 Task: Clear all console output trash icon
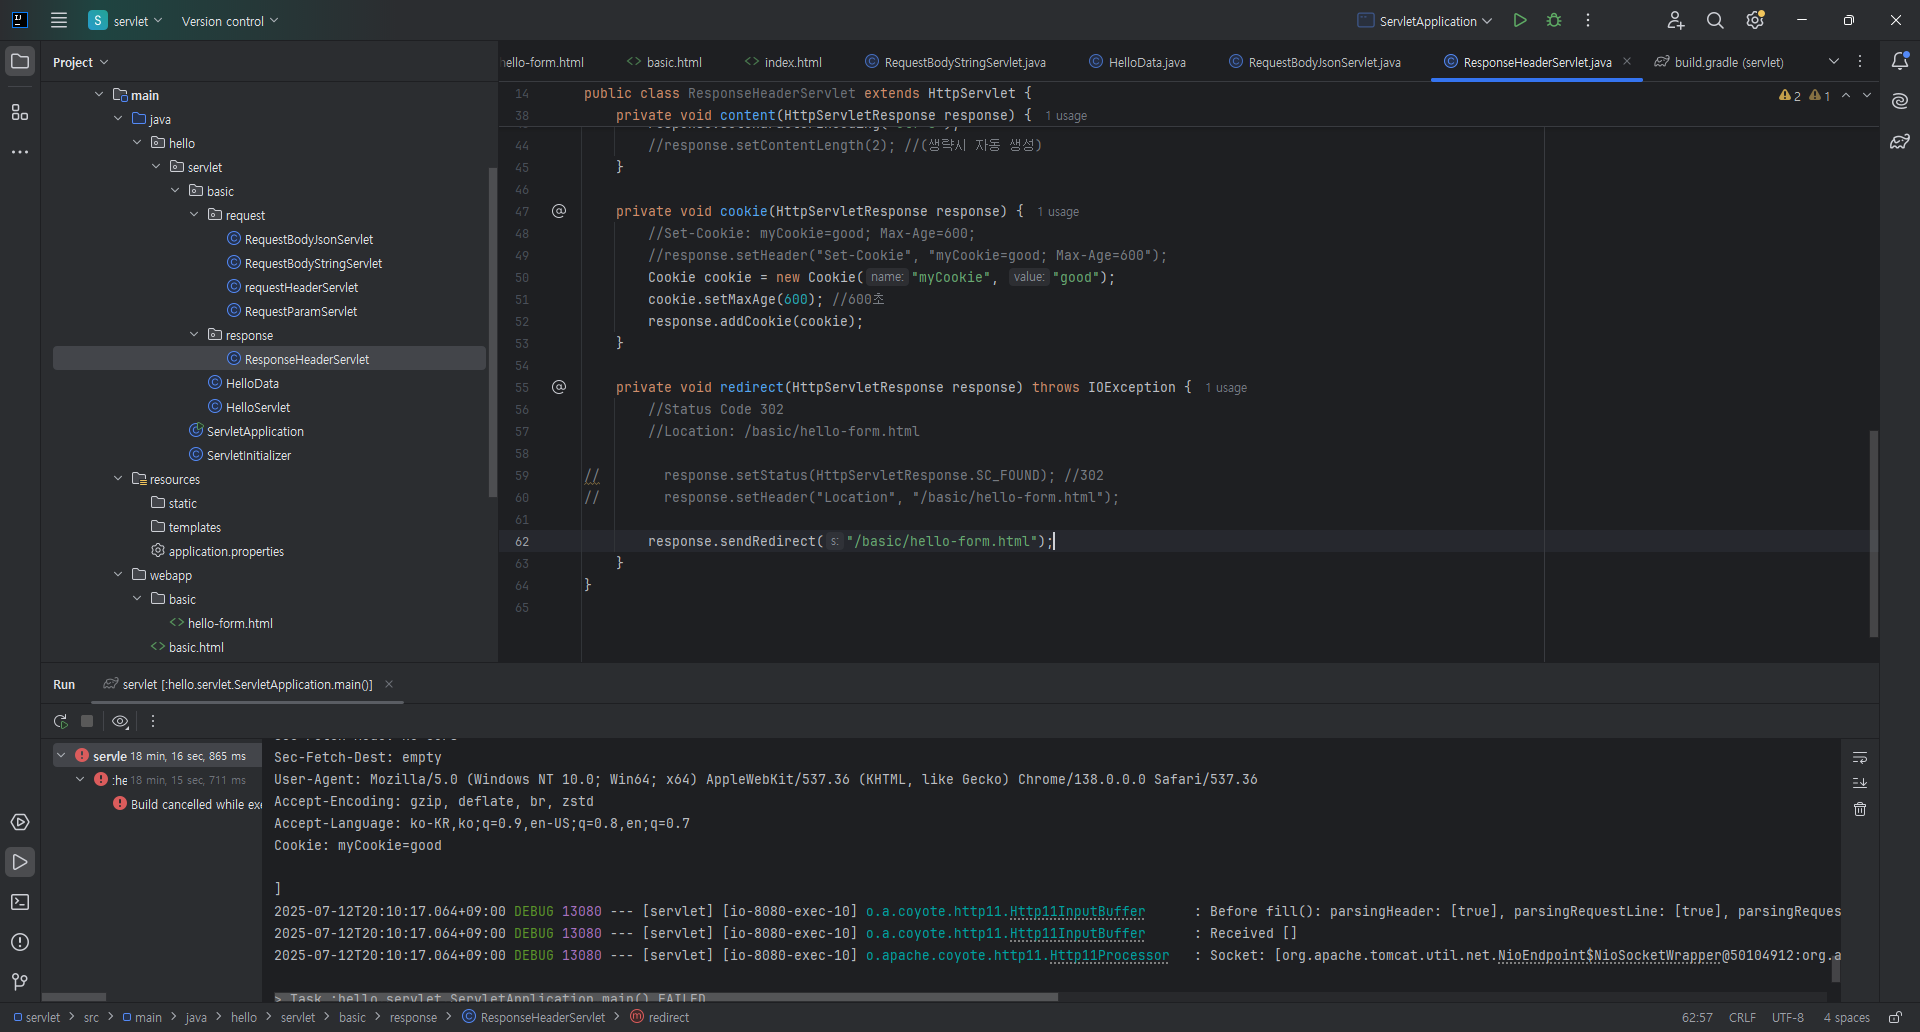click(1860, 809)
